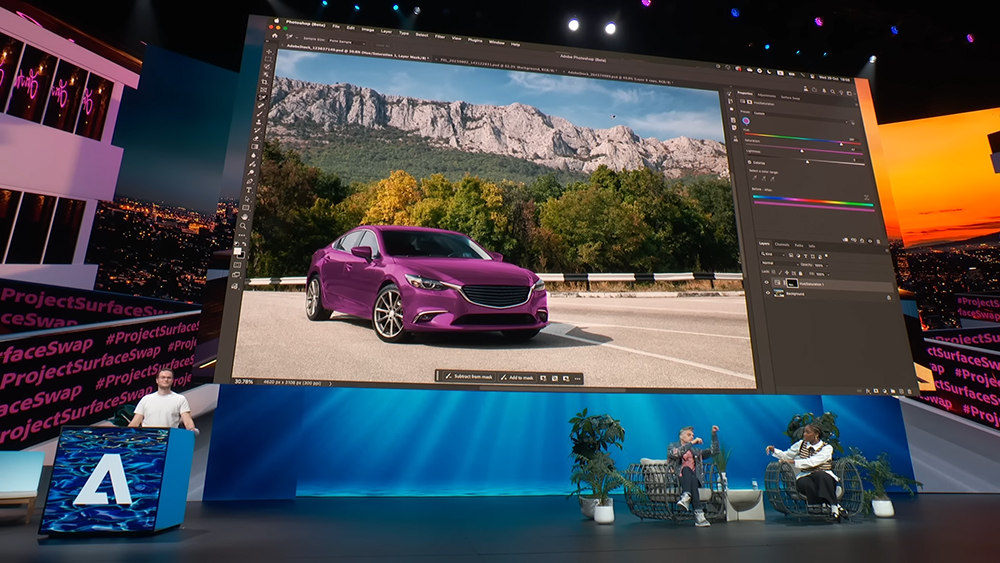Screen dimensions: 1000x563
Task: Click the Home icon in options bar
Action: tap(272, 34)
